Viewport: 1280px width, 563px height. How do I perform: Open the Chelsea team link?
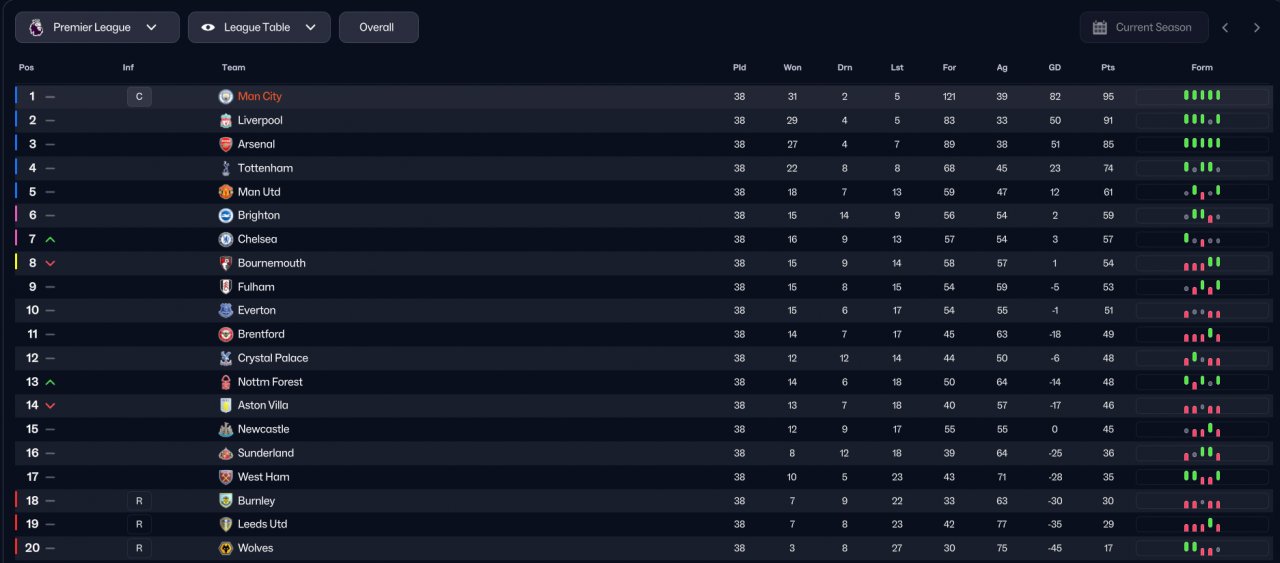(x=257, y=240)
